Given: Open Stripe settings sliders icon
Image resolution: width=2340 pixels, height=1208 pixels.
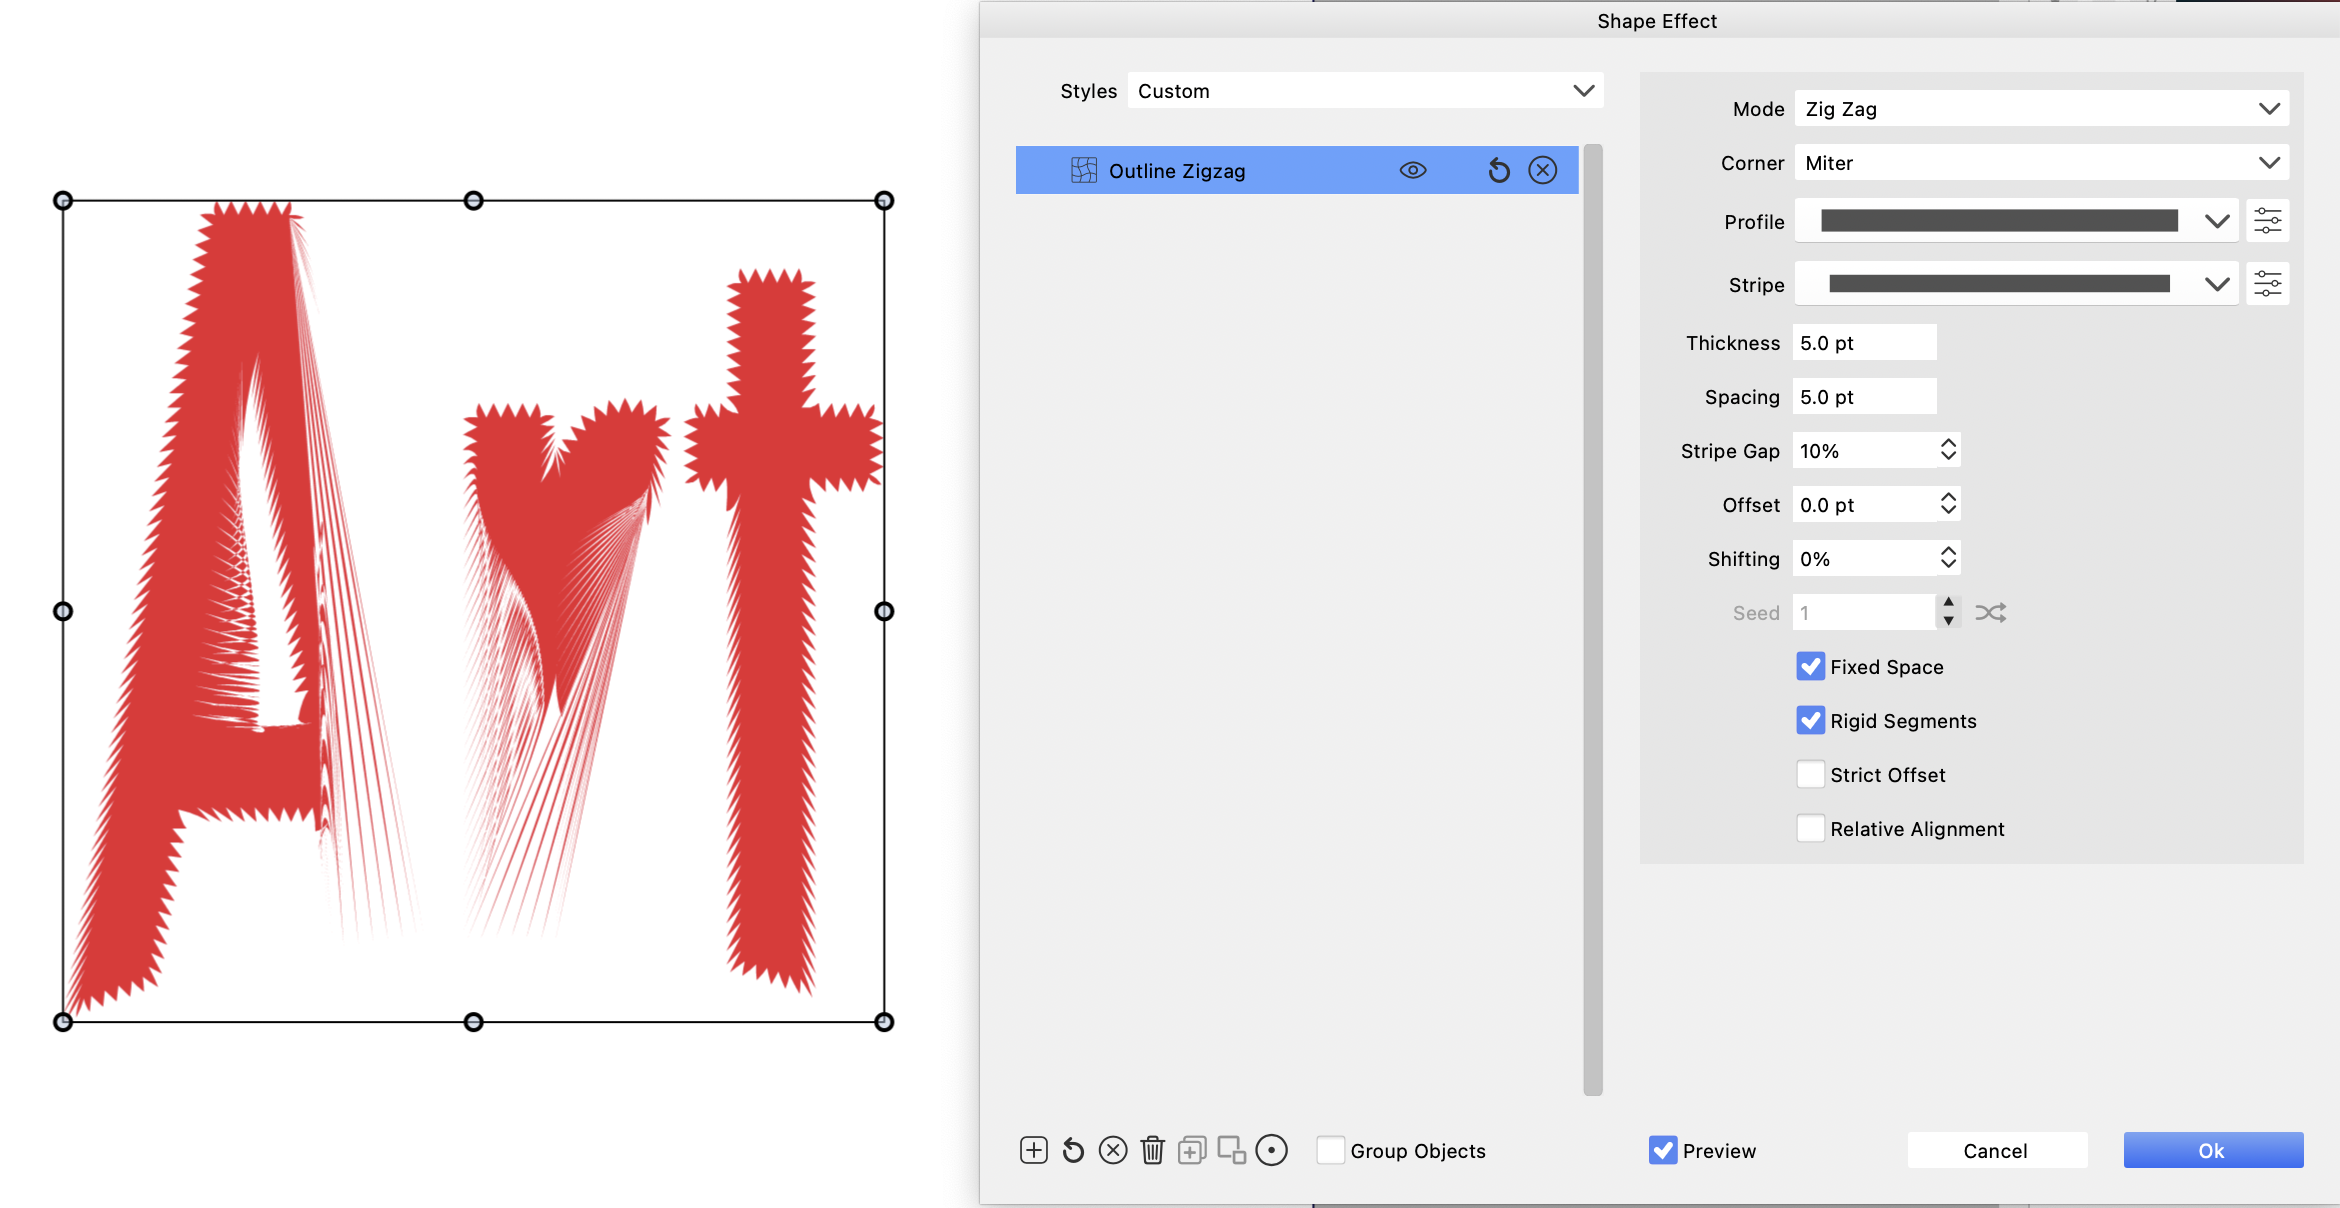Looking at the screenshot, I should 2267,285.
